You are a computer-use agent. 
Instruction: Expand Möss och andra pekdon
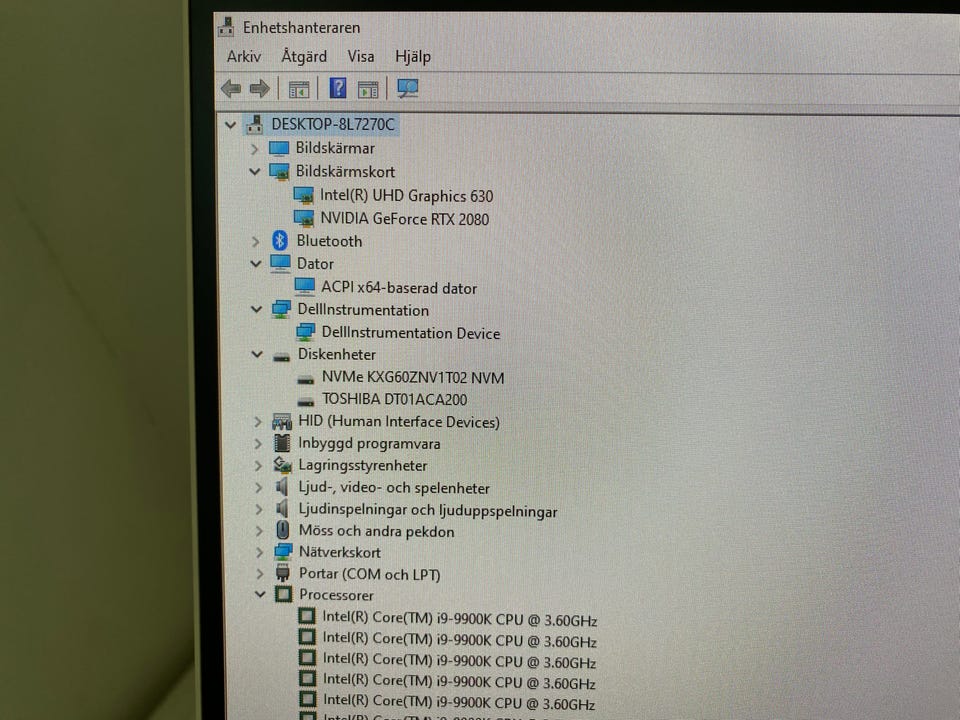[259, 531]
